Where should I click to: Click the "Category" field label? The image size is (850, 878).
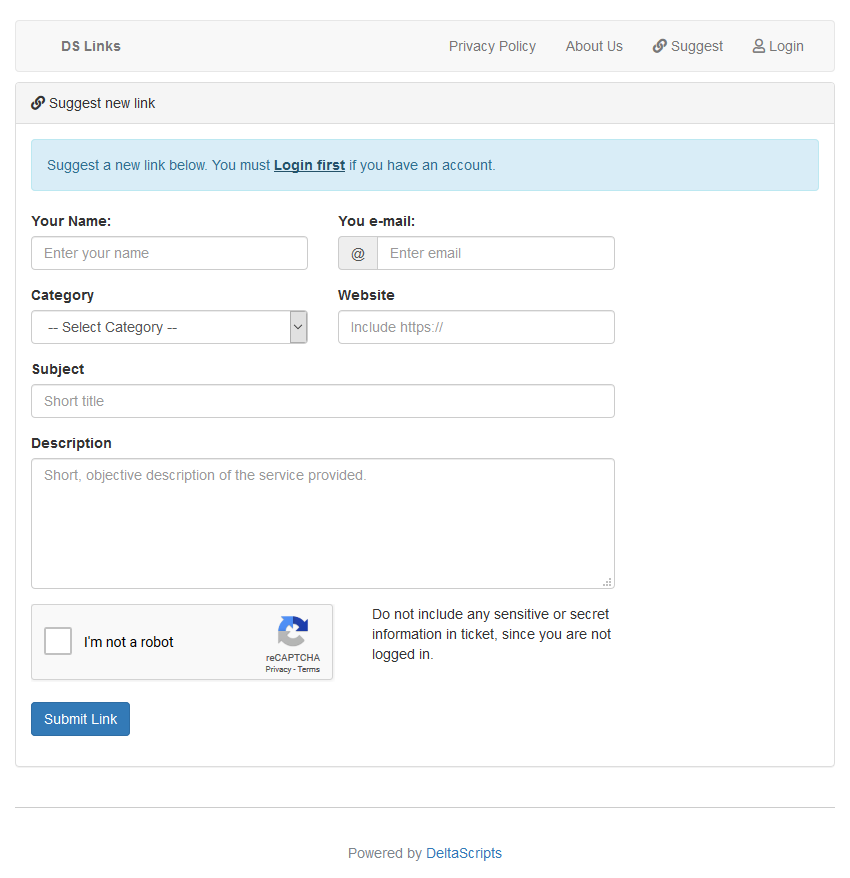click(63, 295)
